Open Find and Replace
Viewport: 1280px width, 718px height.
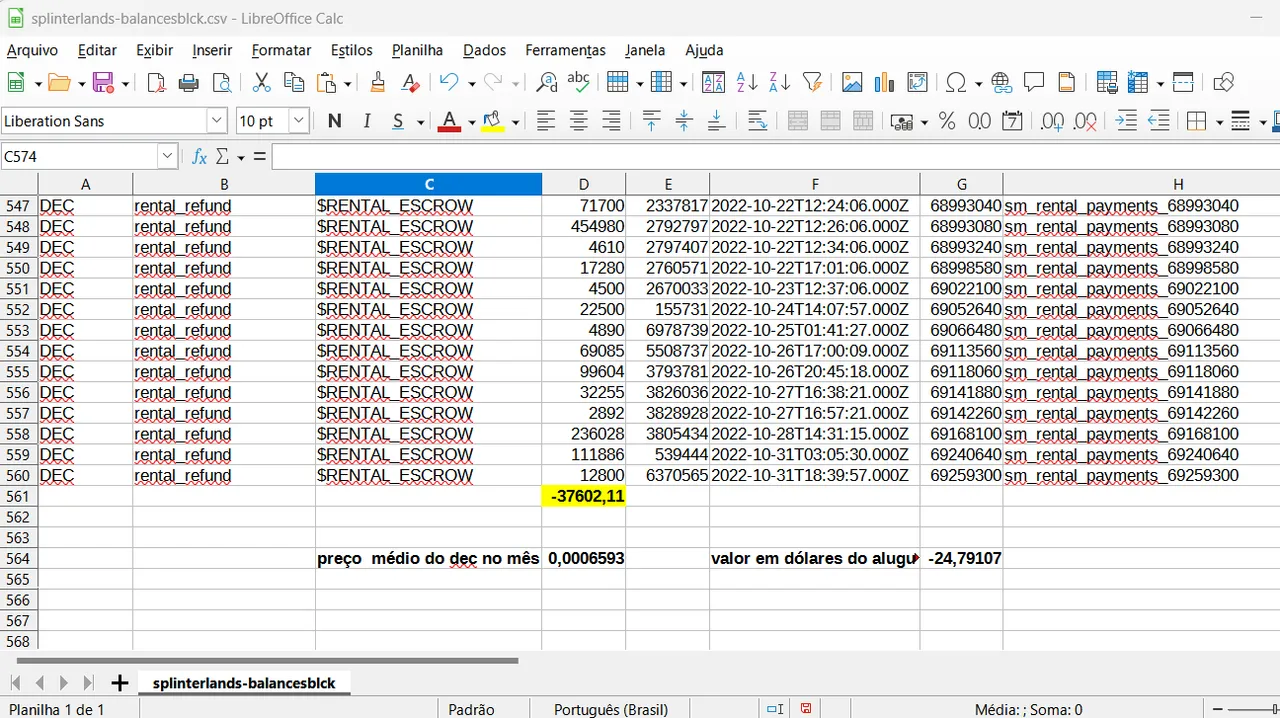click(546, 83)
